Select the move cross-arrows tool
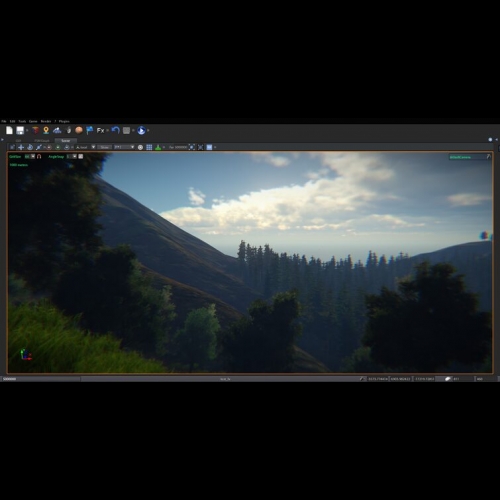The image size is (500, 500). click(x=21, y=147)
